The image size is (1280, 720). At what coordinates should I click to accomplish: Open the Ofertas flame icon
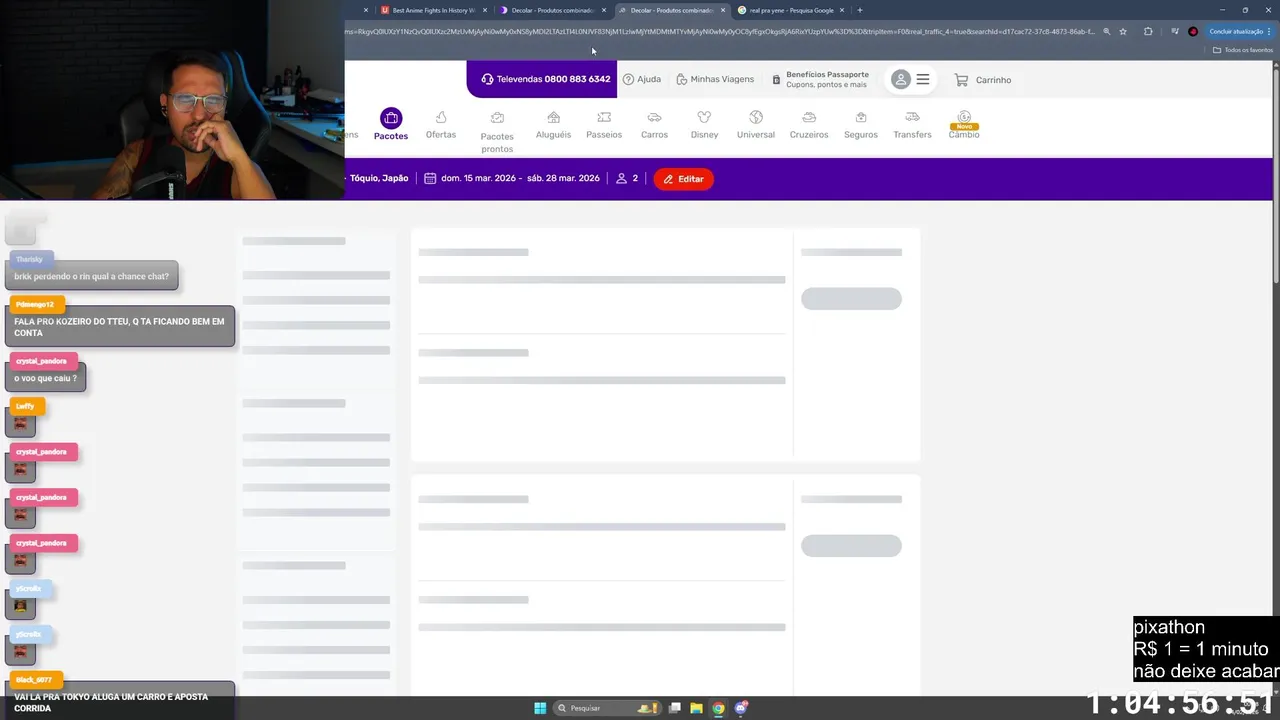click(x=441, y=118)
